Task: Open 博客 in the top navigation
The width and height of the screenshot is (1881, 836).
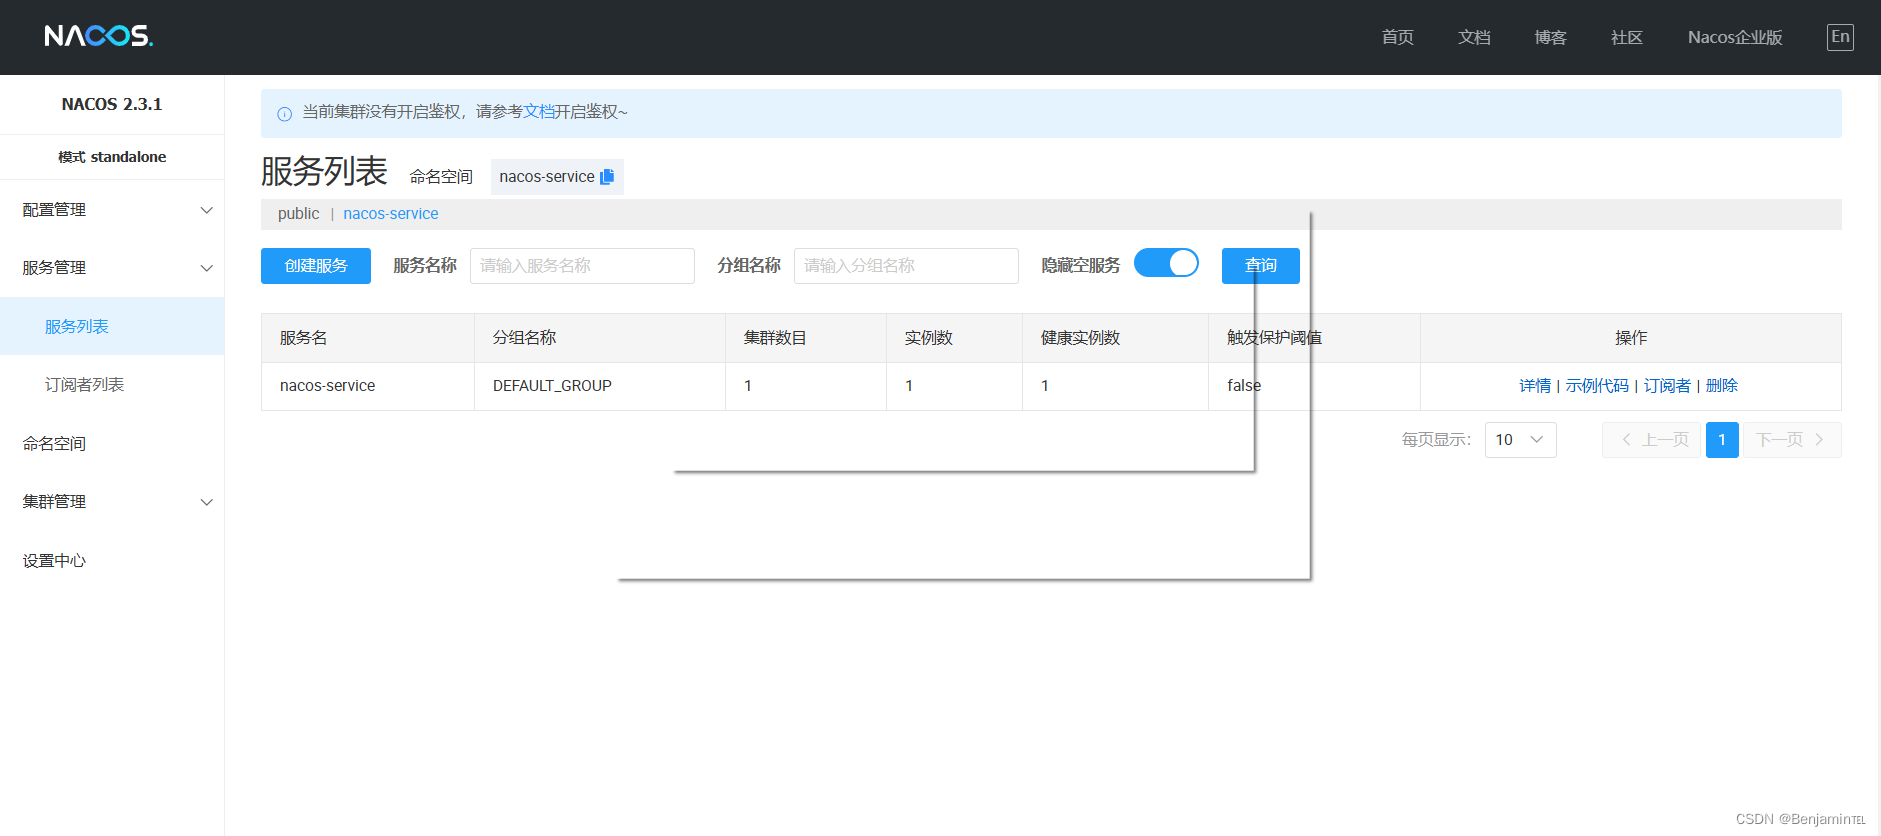Action: [x=1550, y=37]
